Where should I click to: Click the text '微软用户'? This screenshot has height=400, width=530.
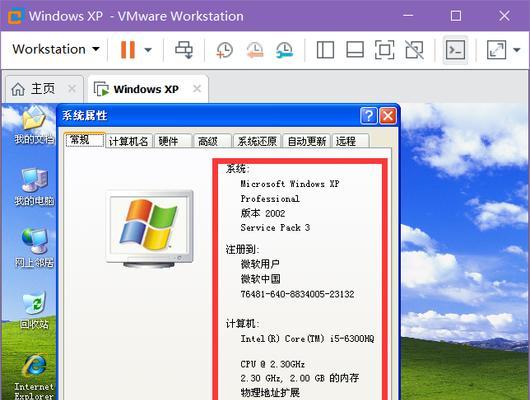[260, 264]
